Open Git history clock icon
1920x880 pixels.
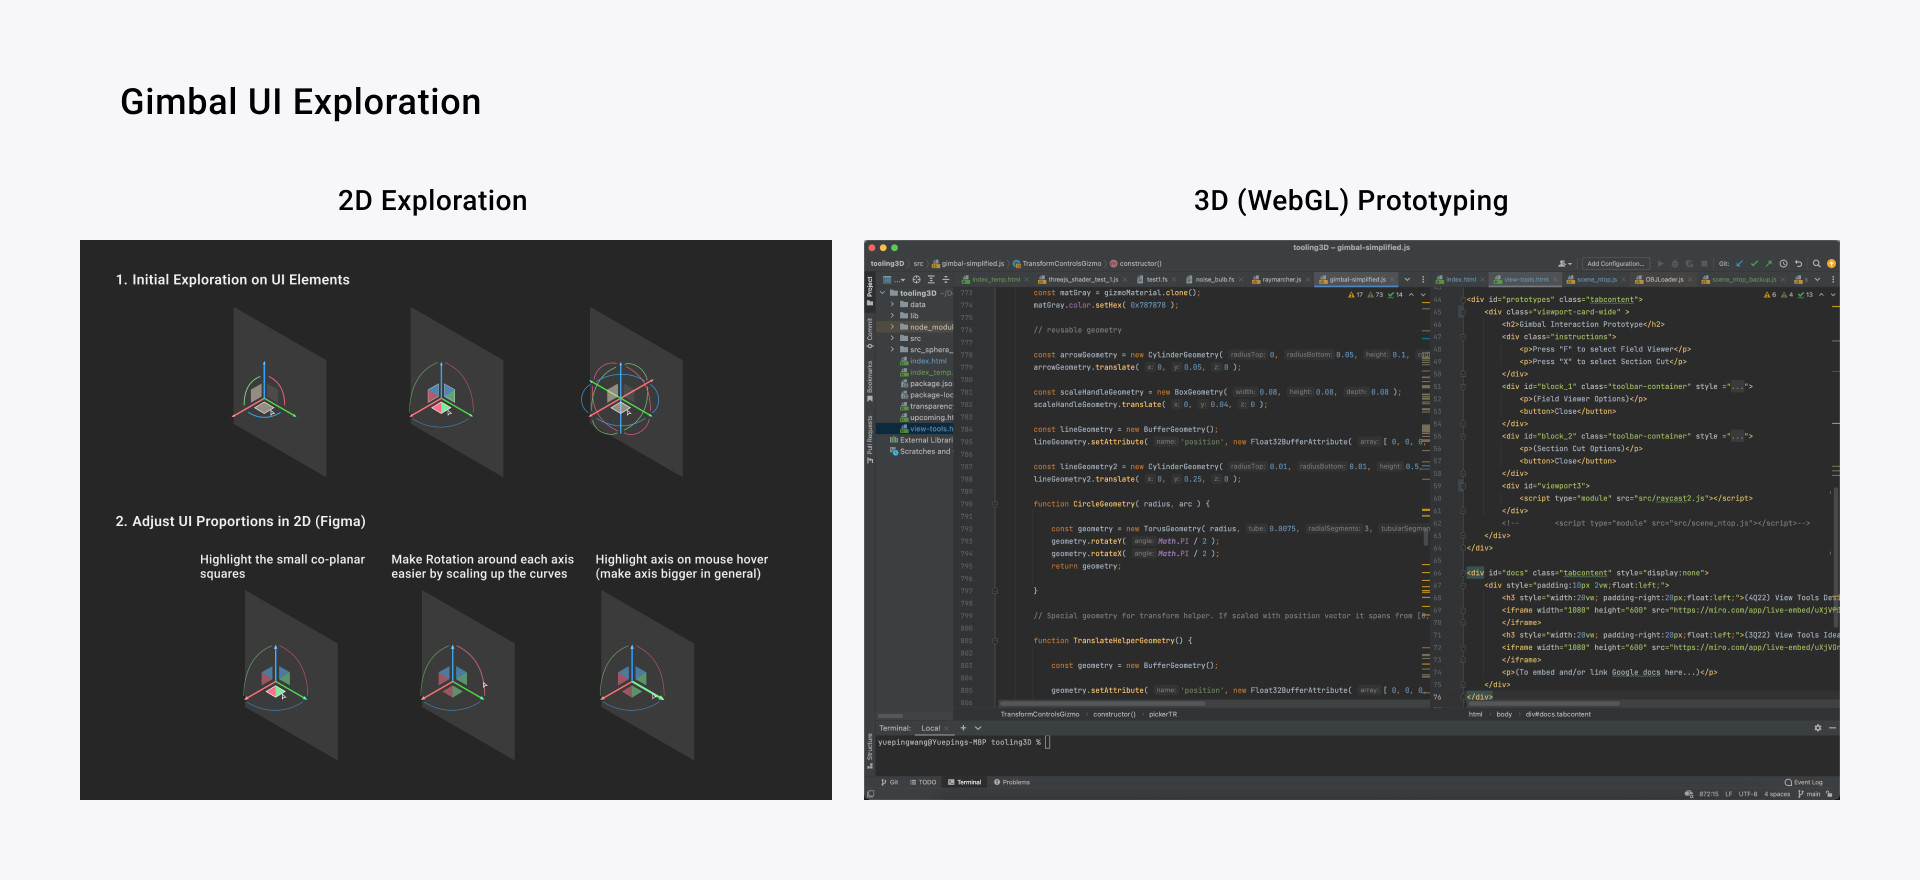(x=1783, y=264)
